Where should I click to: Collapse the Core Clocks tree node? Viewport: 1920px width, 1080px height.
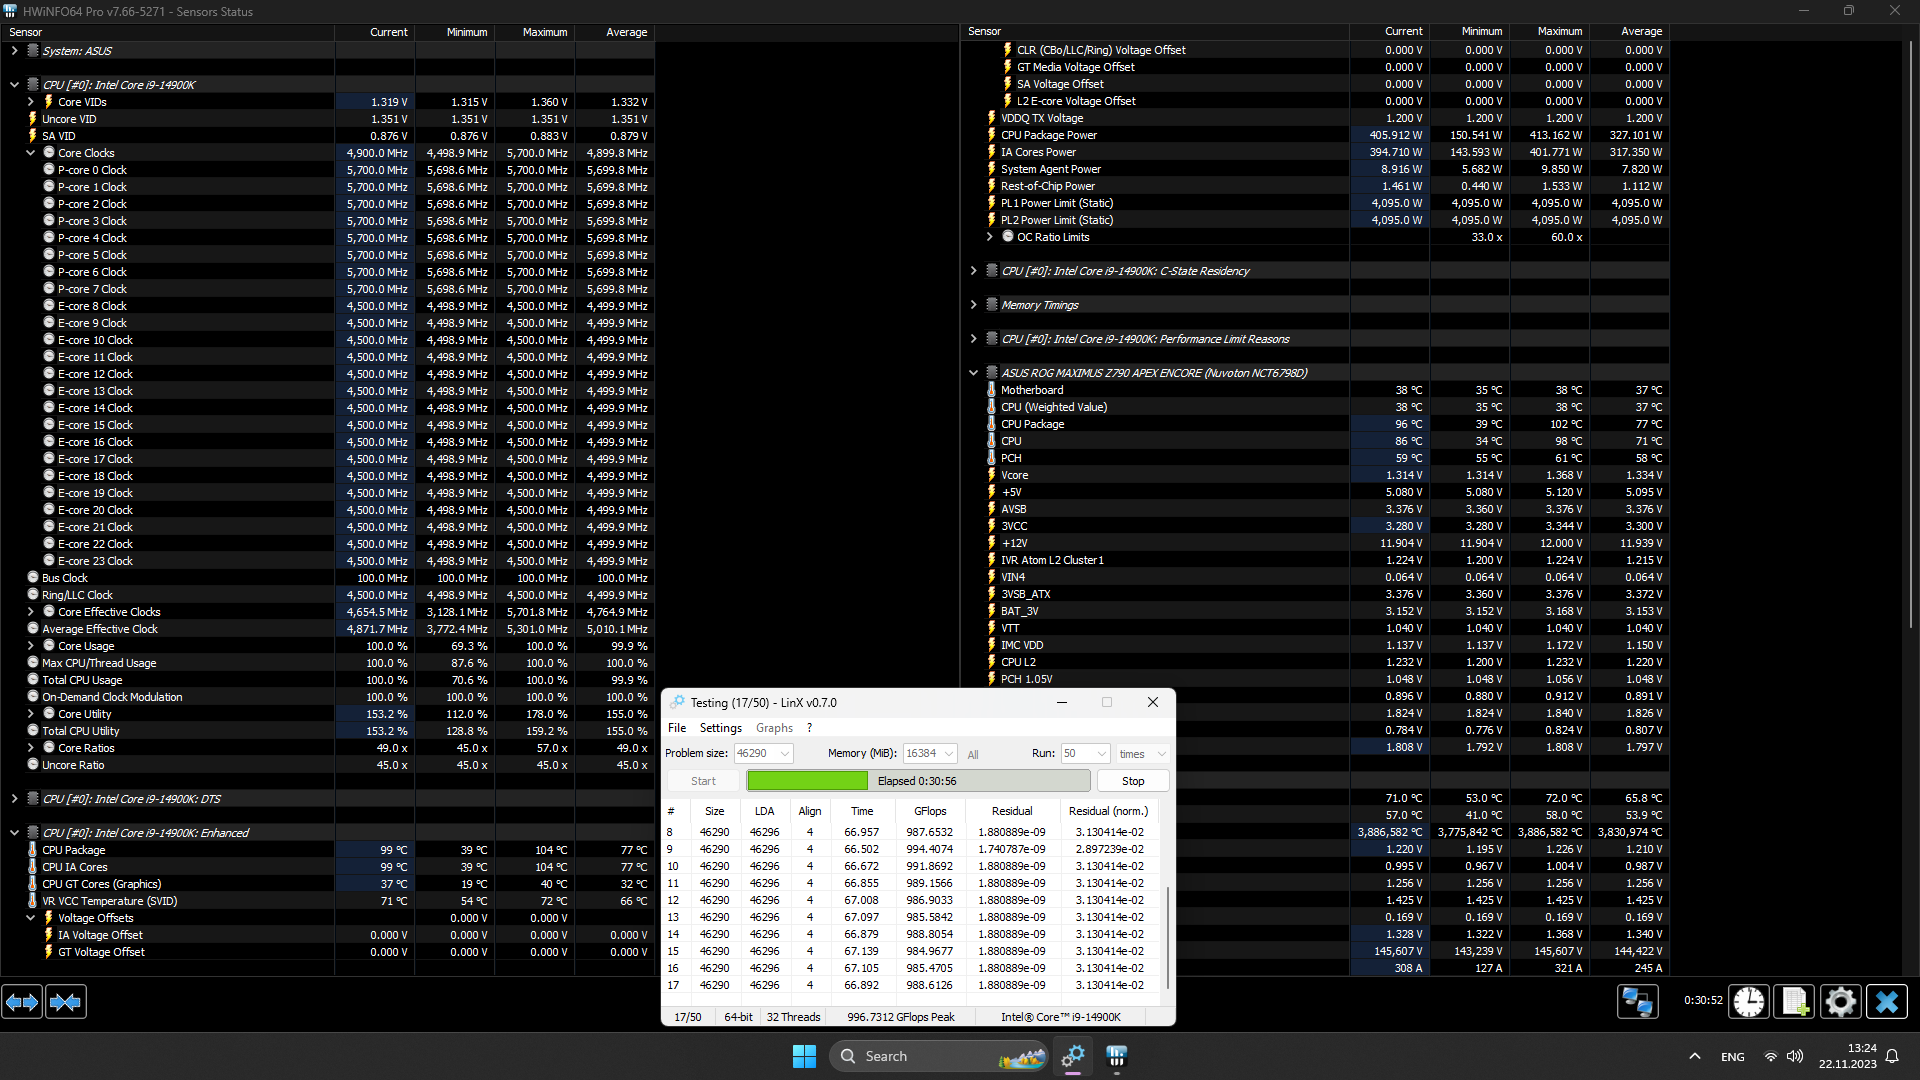(x=30, y=153)
